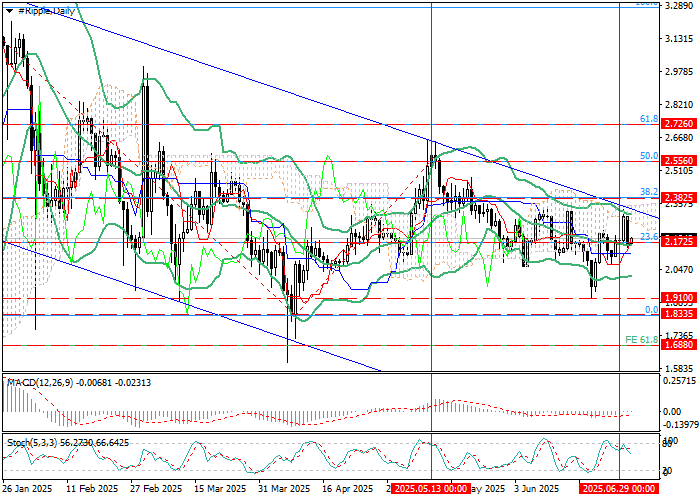Click the 2025.06.29 00:00 date marker

tap(618, 490)
